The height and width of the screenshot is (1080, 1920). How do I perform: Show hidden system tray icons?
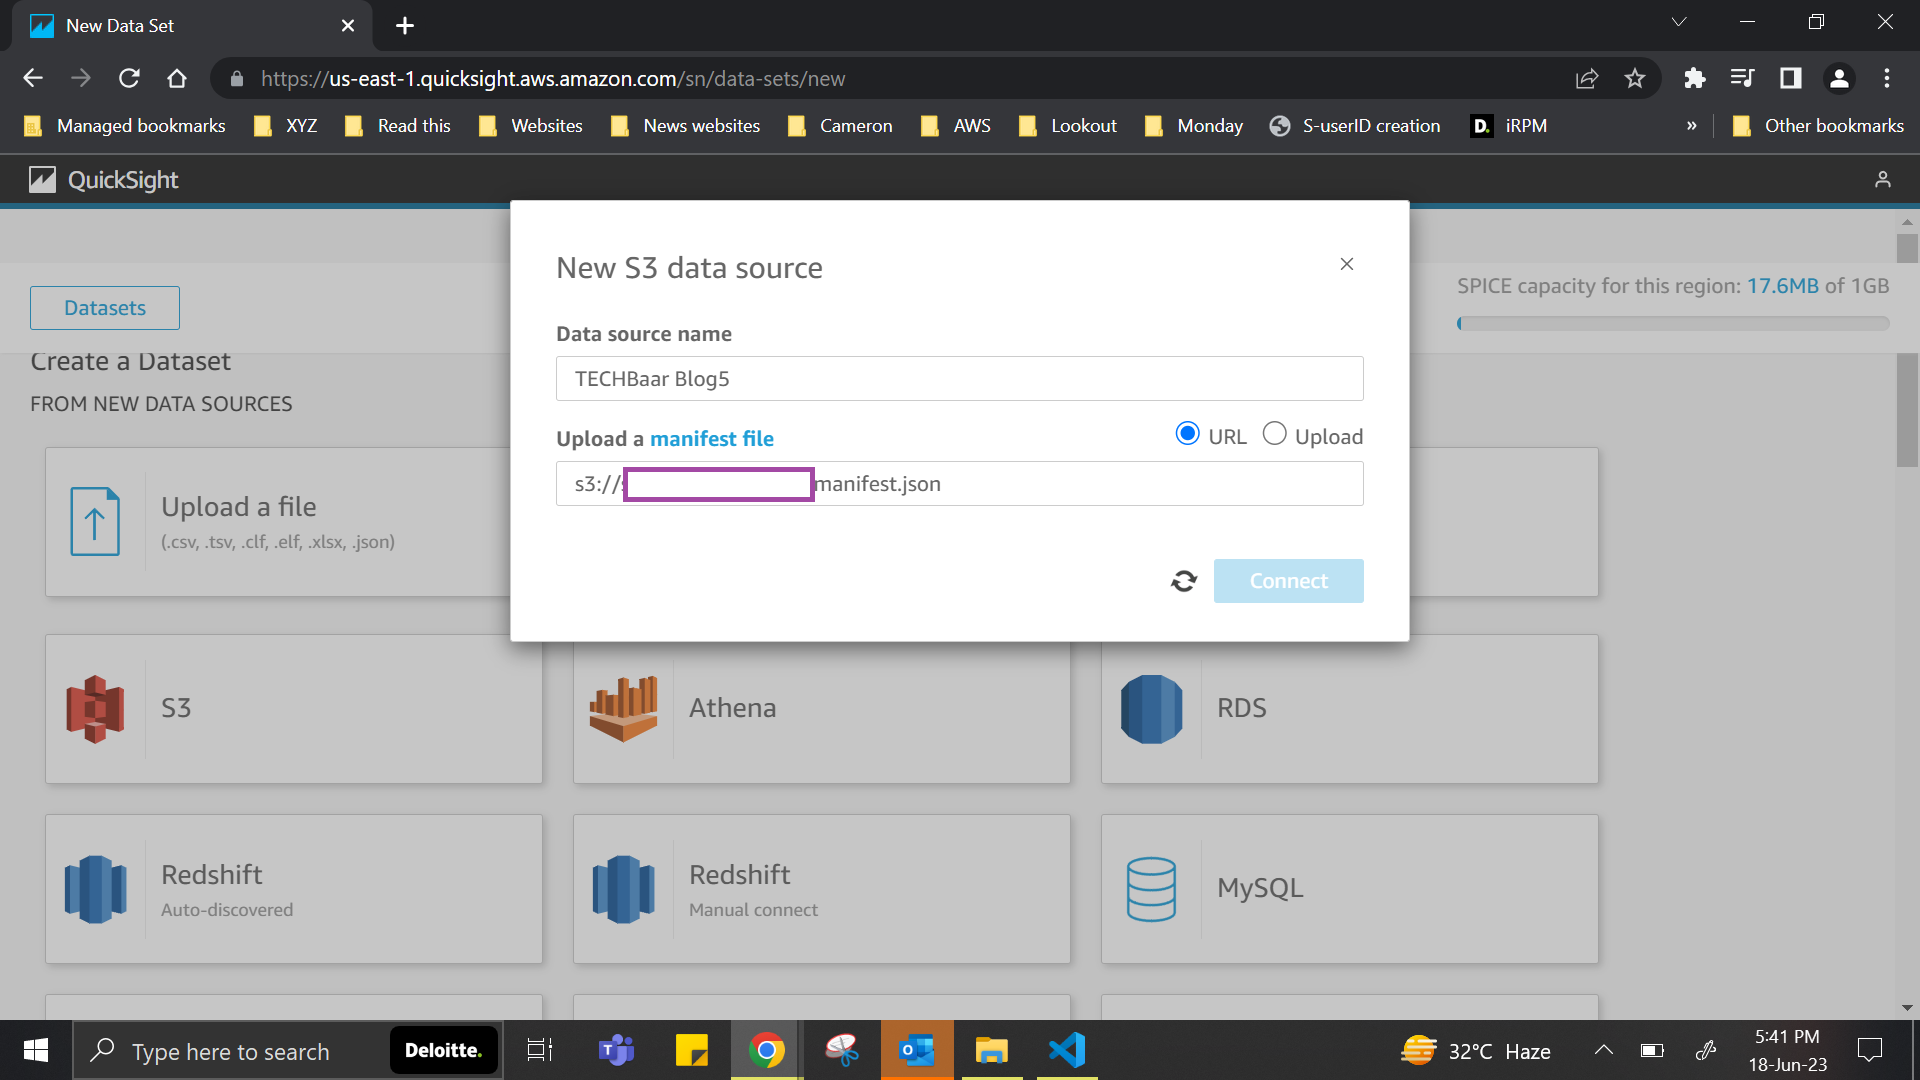(x=1603, y=1051)
